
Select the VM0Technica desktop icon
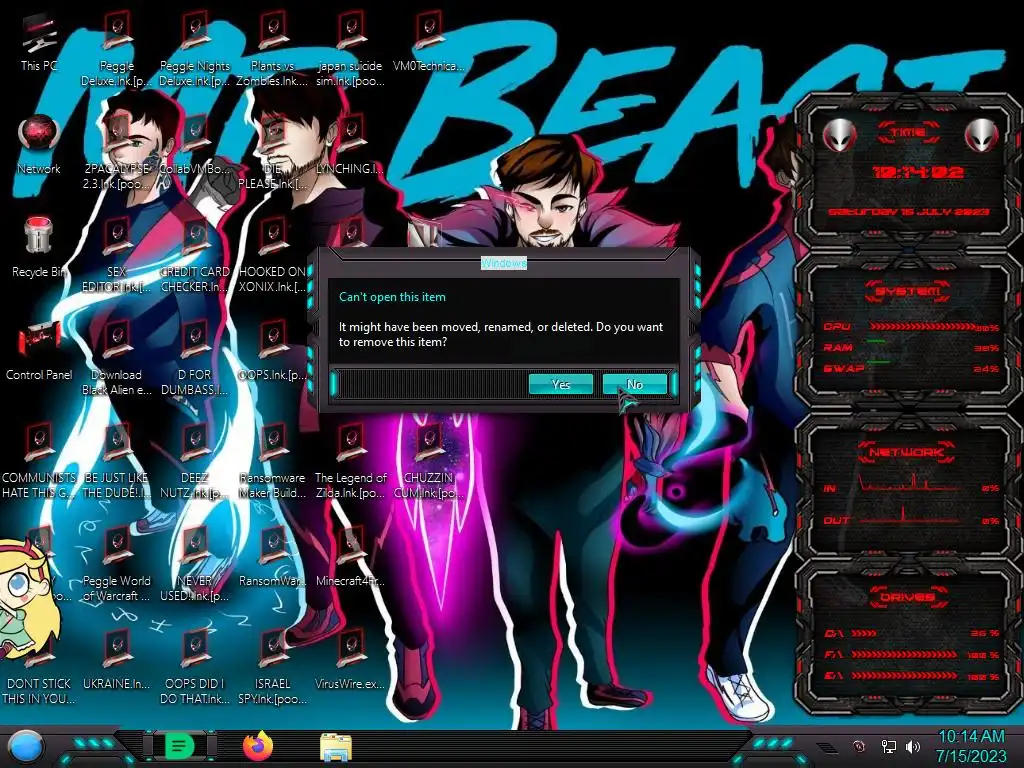pos(428,42)
